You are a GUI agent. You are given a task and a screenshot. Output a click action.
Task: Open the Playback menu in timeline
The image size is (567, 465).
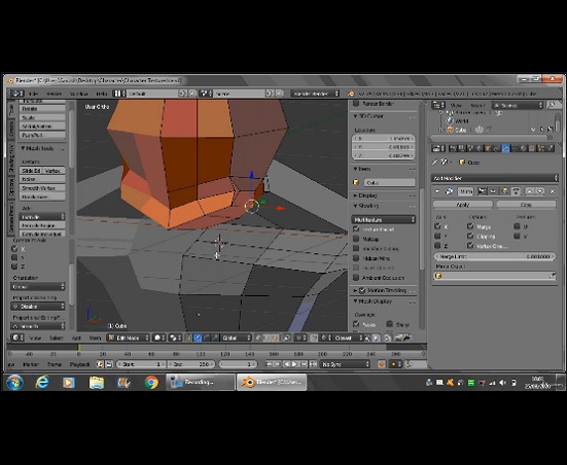pyautogui.click(x=79, y=364)
